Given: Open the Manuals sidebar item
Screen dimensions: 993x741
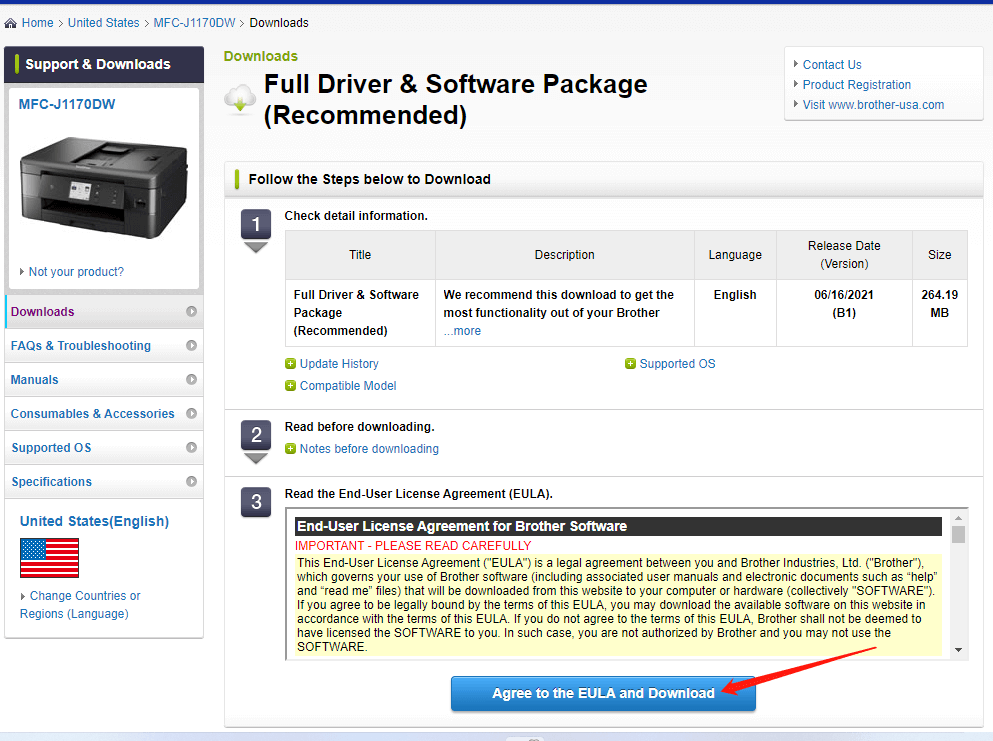Looking at the screenshot, I should [x=104, y=379].
